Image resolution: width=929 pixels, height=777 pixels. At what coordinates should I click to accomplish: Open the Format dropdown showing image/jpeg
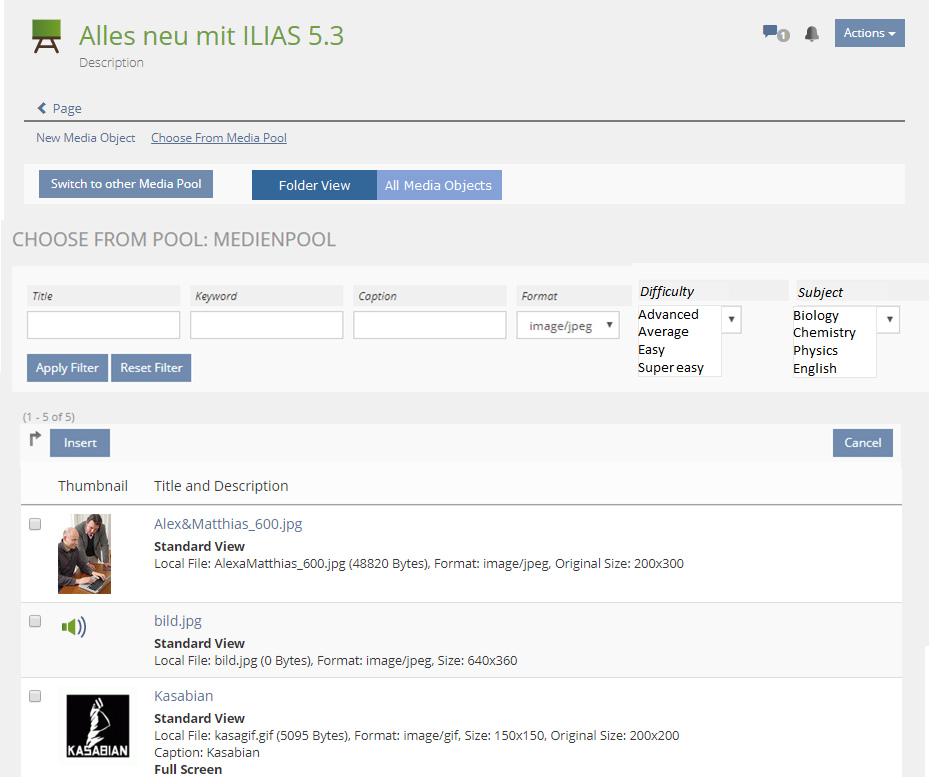point(568,325)
